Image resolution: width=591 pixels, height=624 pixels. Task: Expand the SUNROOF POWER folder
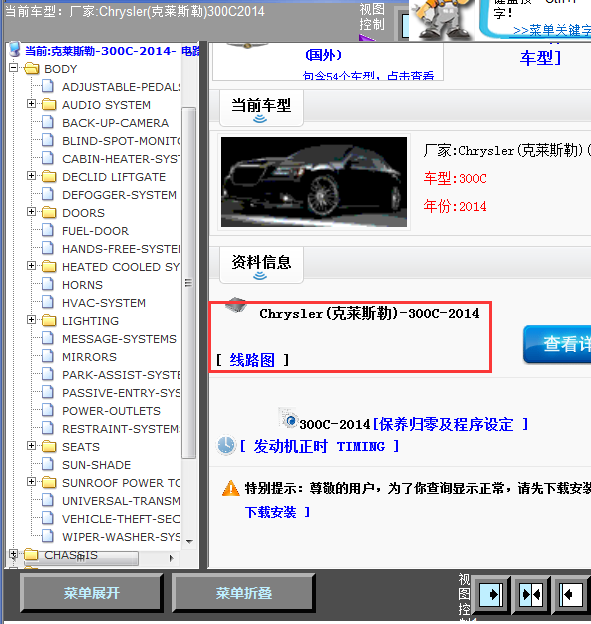click(31, 482)
